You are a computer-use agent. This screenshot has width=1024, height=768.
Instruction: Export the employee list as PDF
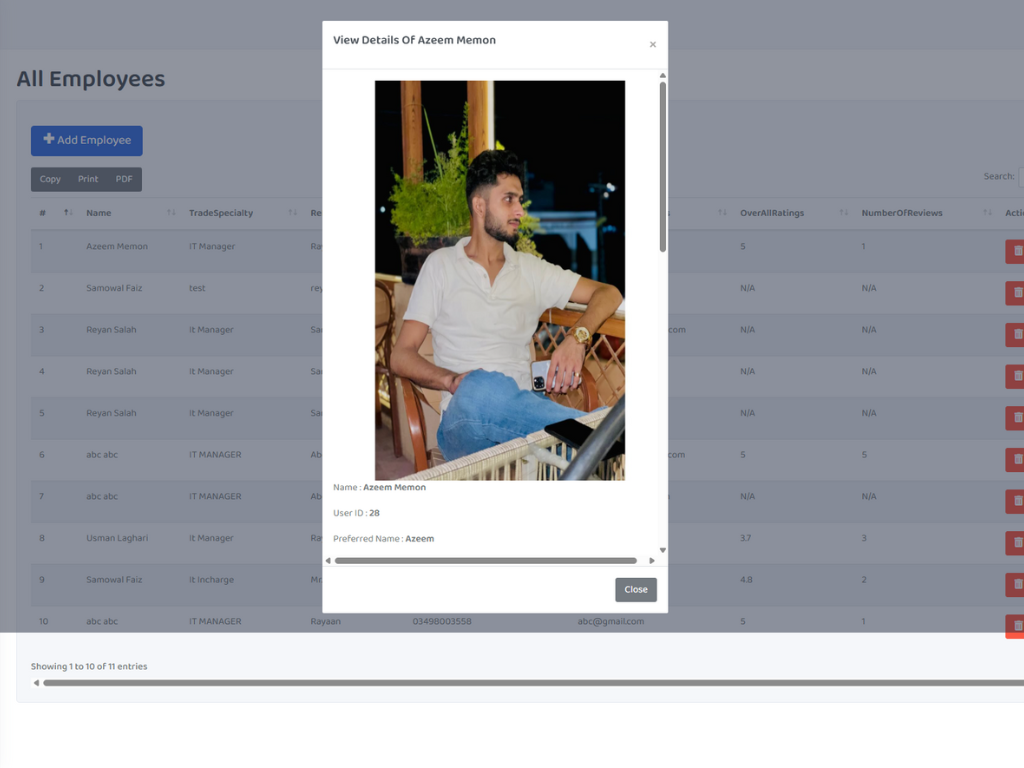pyautogui.click(x=124, y=179)
